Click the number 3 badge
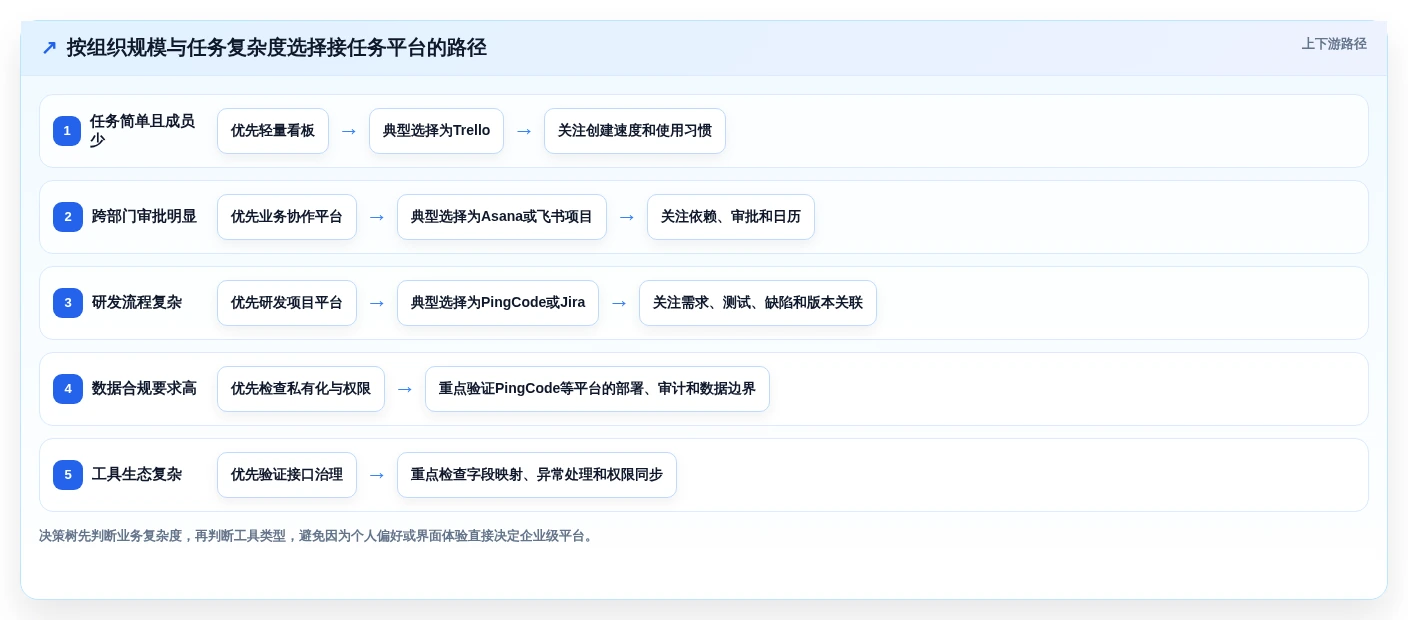The image size is (1408, 620). [x=68, y=303]
